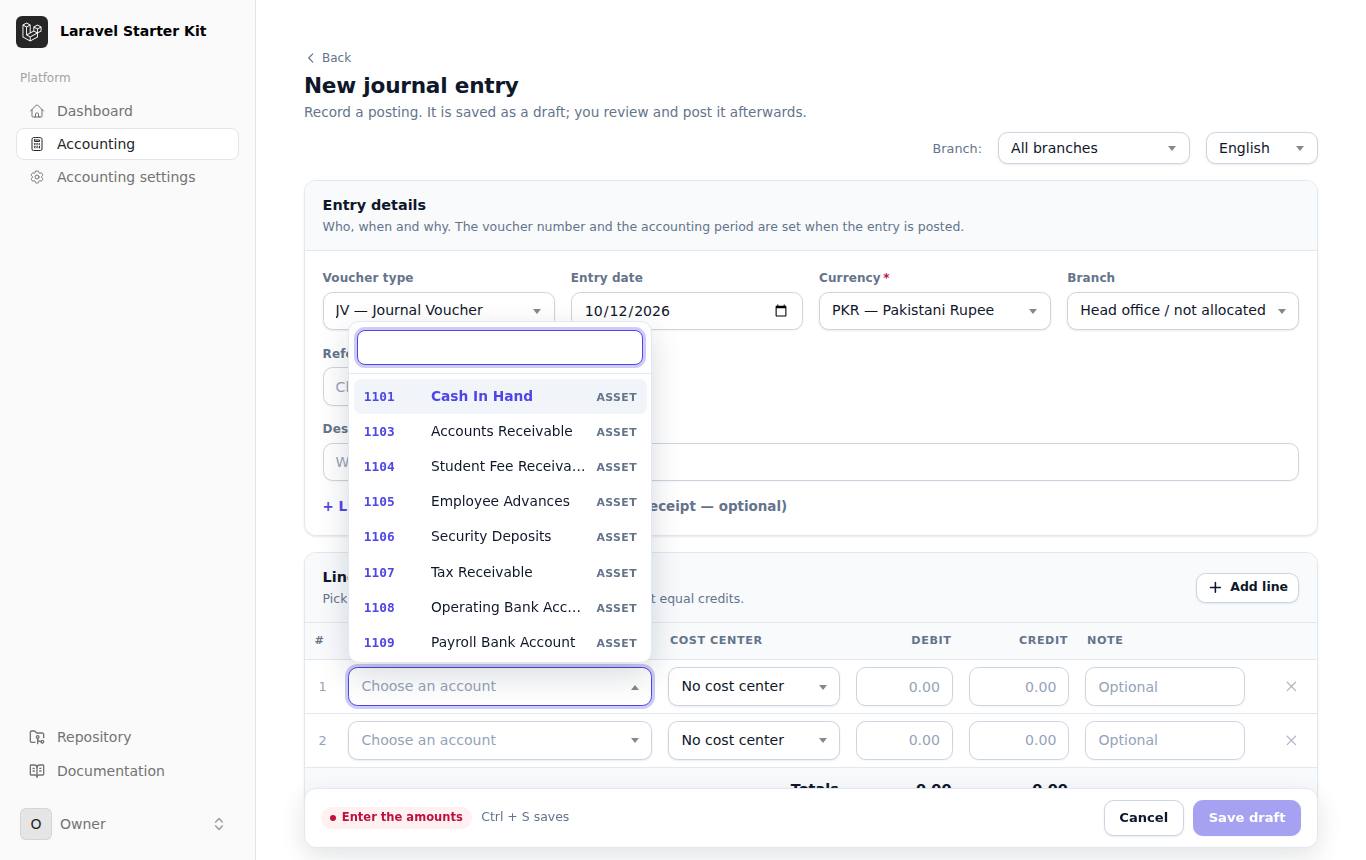This screenshot has height=860, width=1366.
Task: Click the plus icon on Add line
Action: pyautogui.click(x=1215, y=587)
